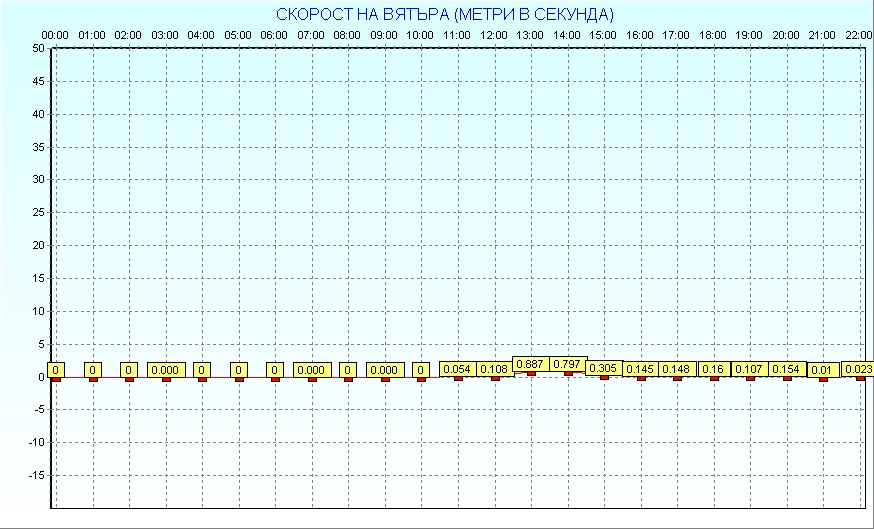The image size is (874, 529).
Task: Click the 50 value on vertical axis
Action: coord(38,48)
